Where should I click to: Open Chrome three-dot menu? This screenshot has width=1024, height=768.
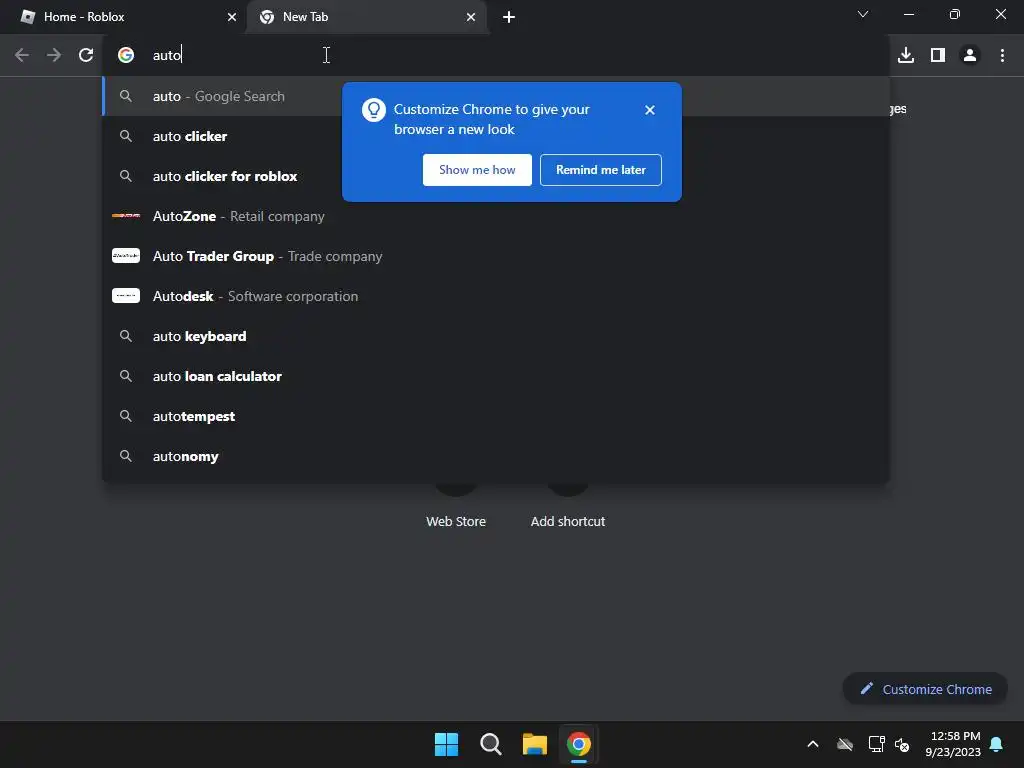pos(1002,56)
